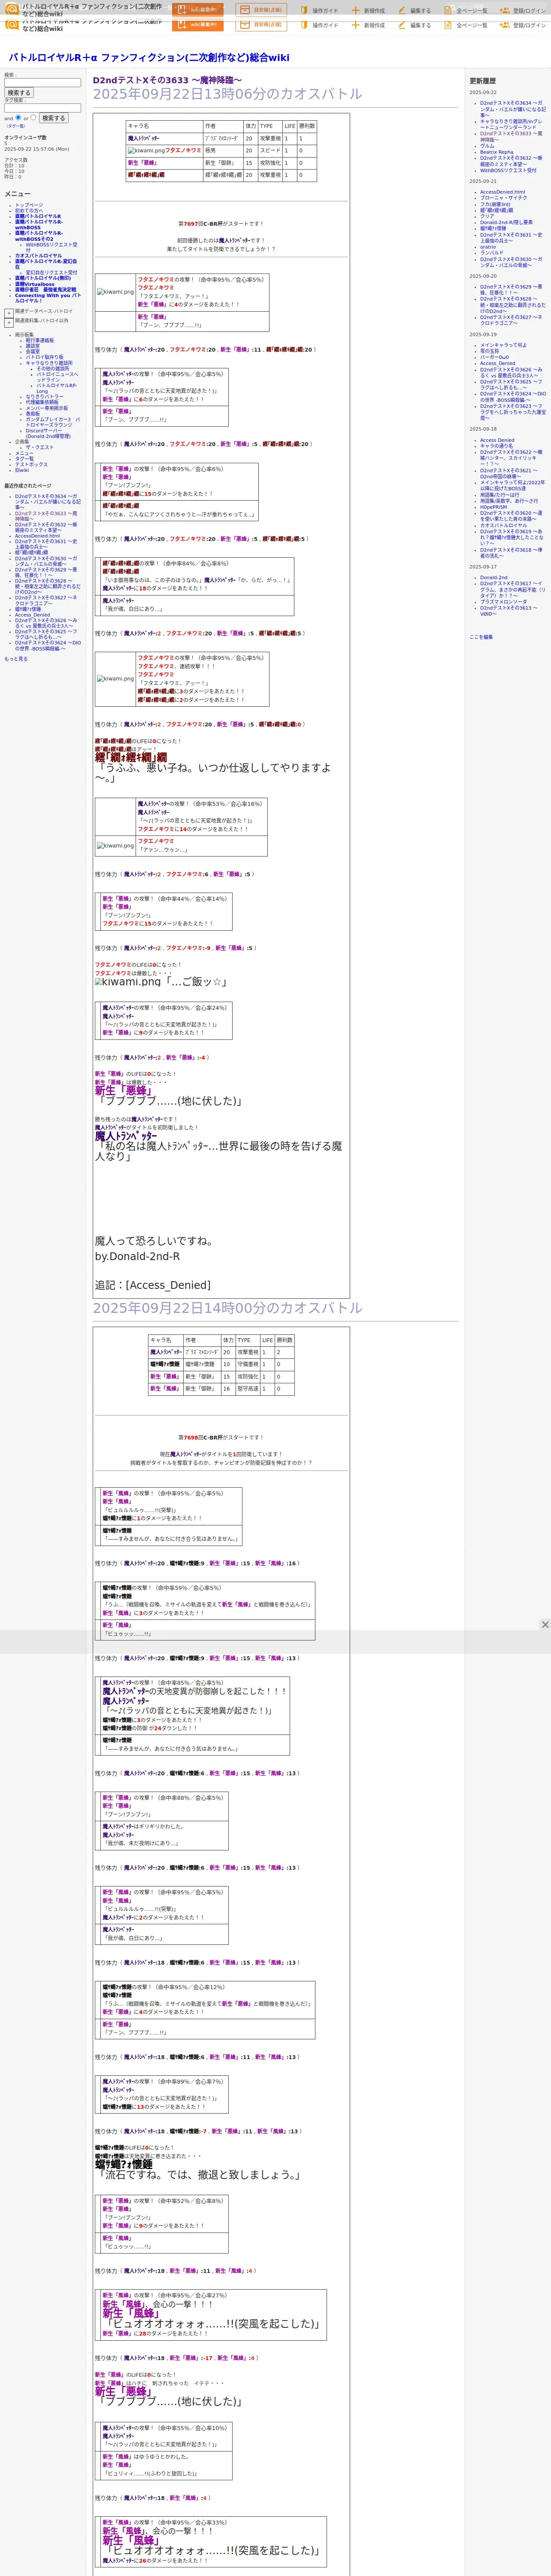Dismiss the banner with the × button
The image size is (551, 2576).
tap(545, 1624)
